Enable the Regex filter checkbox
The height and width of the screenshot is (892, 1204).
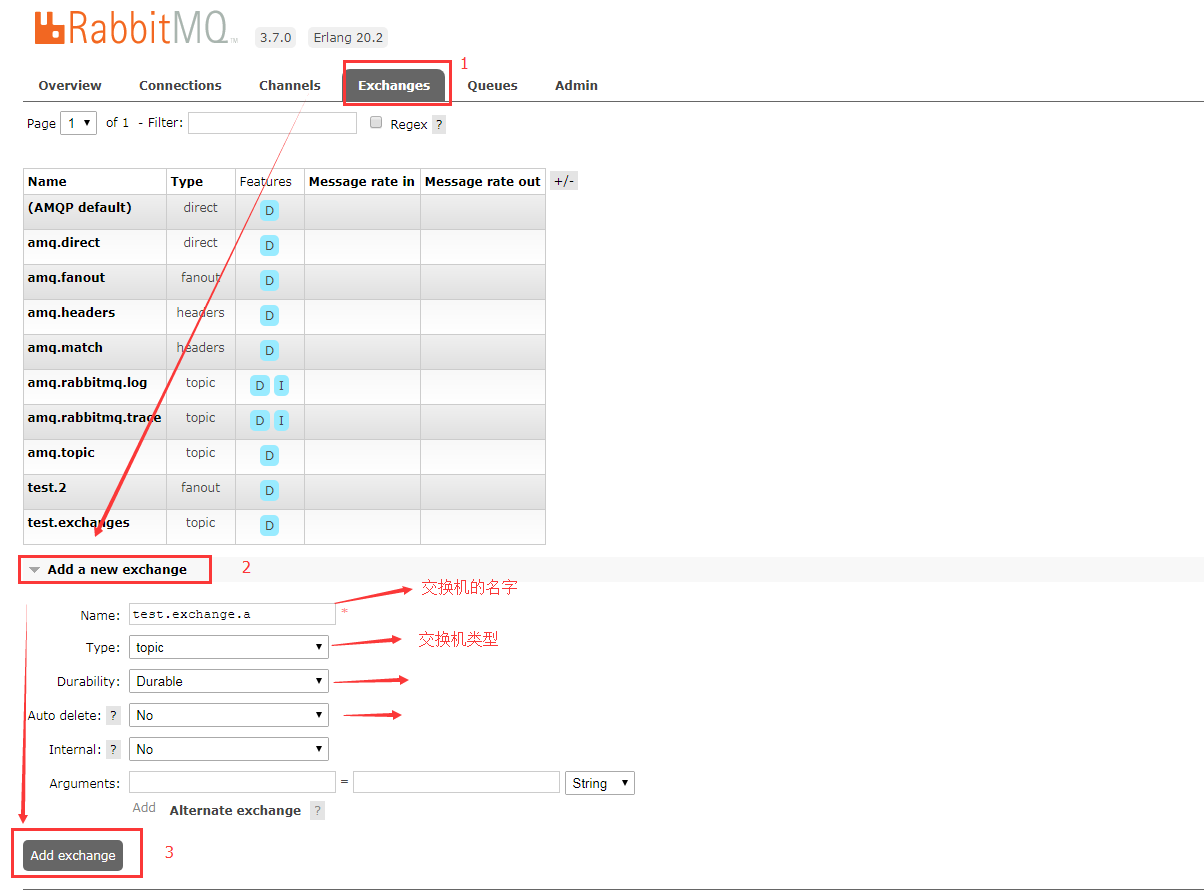point(376,122)
